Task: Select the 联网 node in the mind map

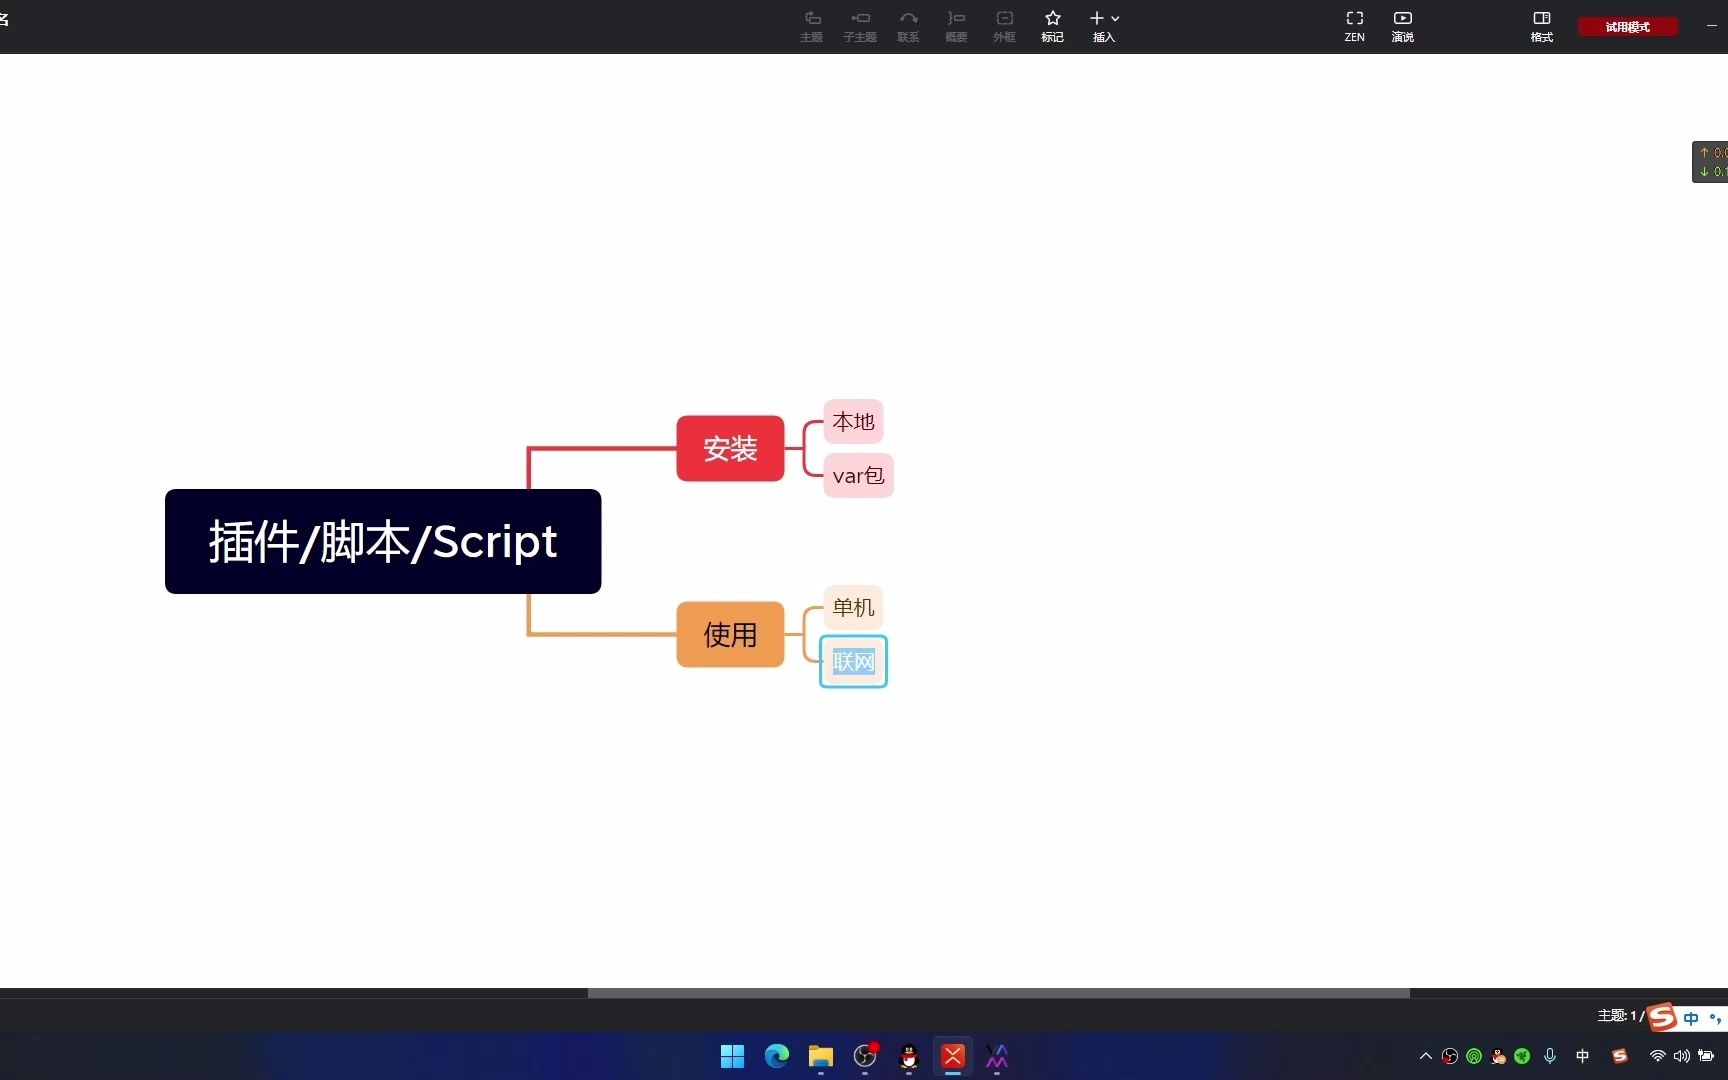Action: click(852, 661)
